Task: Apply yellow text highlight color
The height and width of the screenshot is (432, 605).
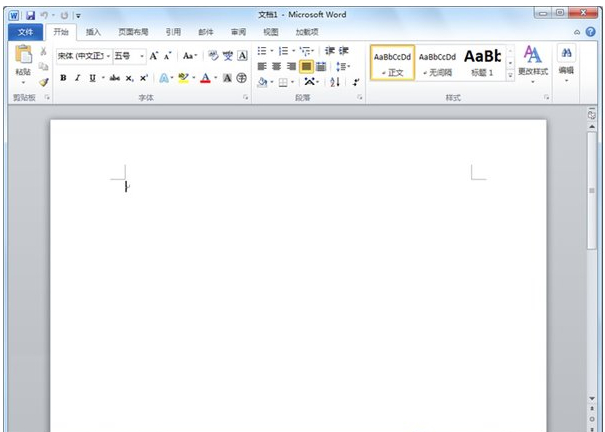Action: coord(183,78)
